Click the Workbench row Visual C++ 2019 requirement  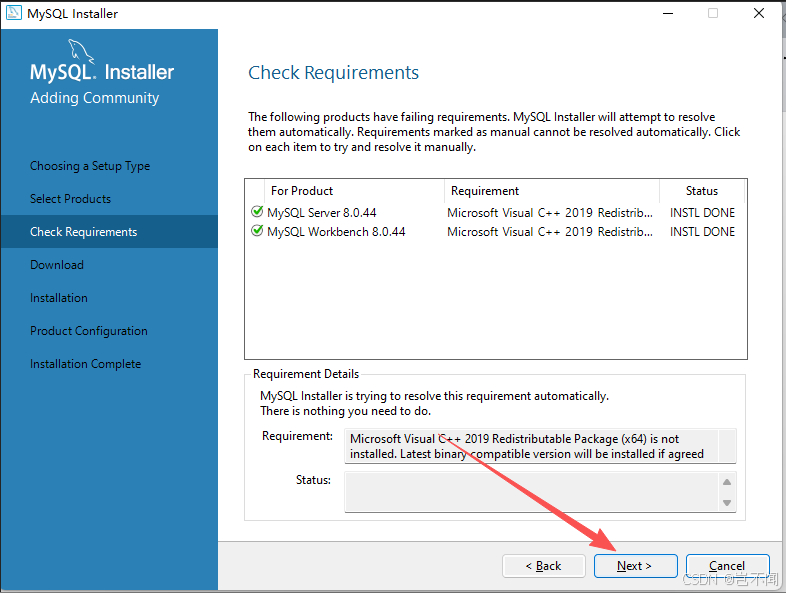[550, 232]
